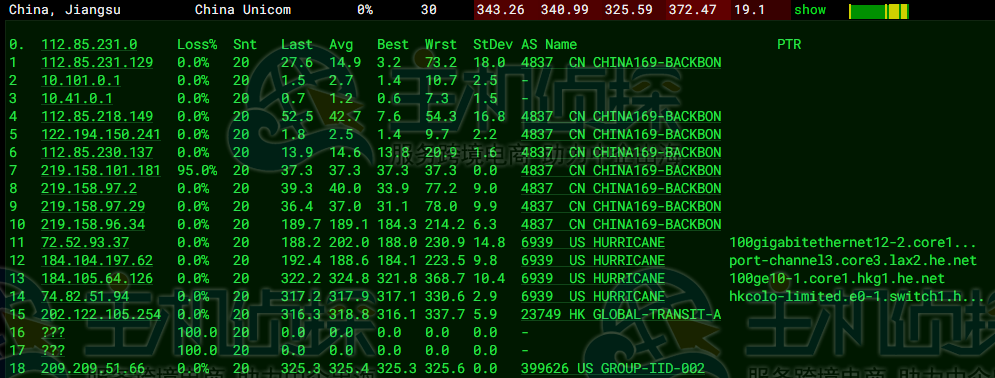This screenshot has width=995, height=378.
Task: Open IP address 112.85.231.129 link
Action: tap(97, 62)
